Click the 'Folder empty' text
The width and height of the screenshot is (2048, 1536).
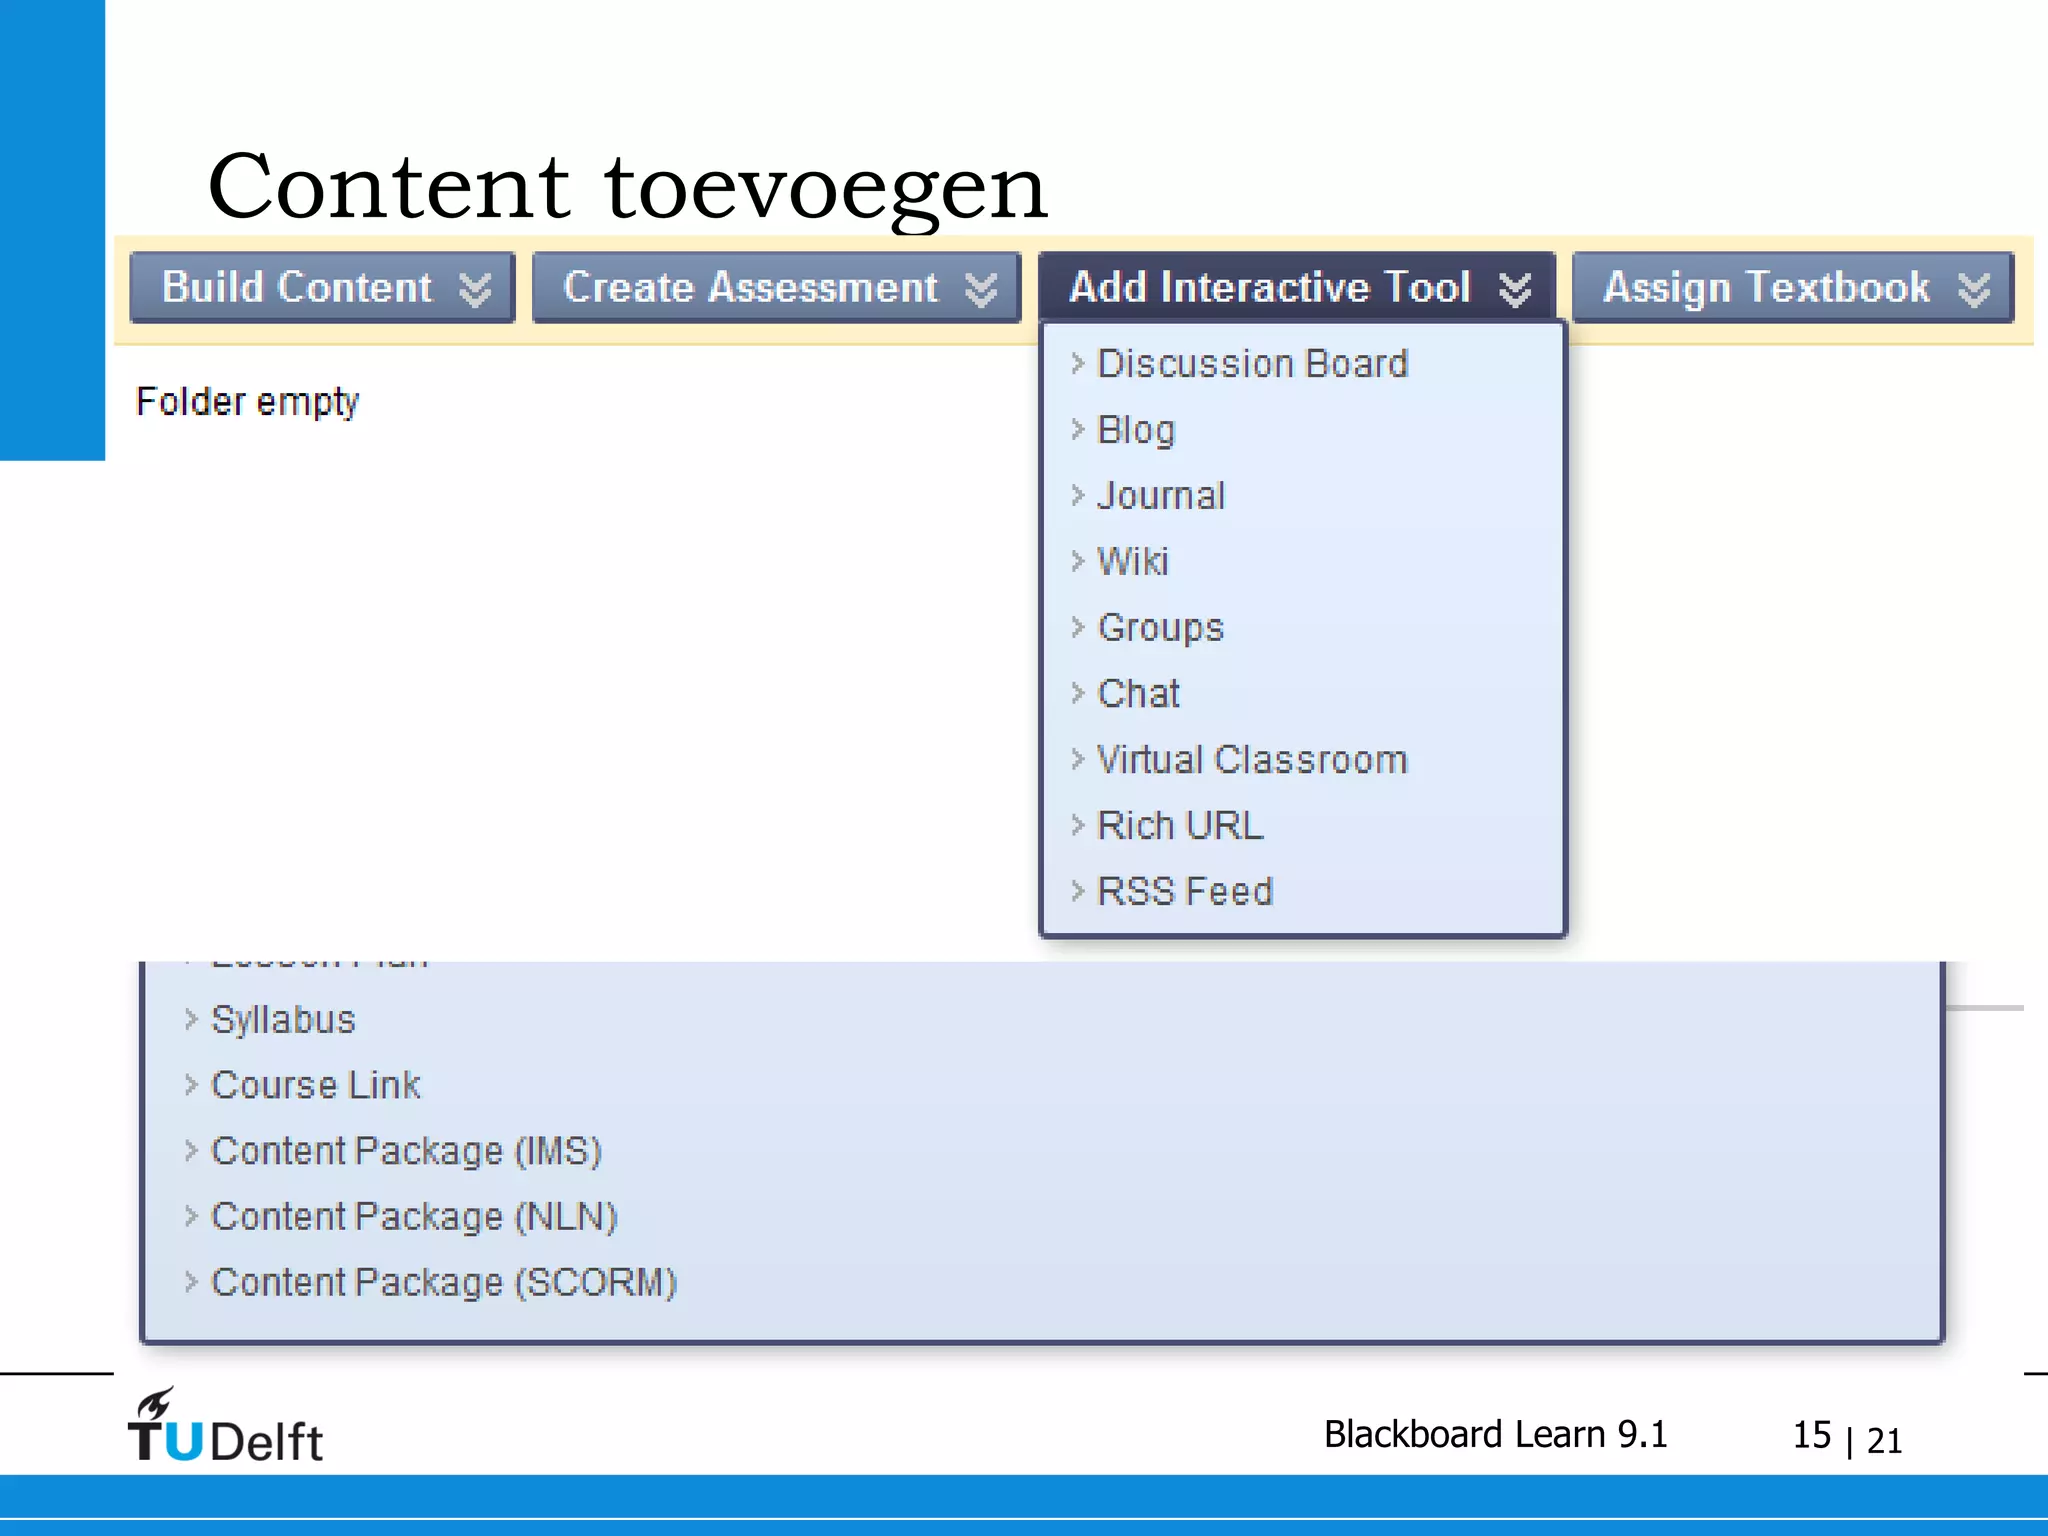coord(247,402)
